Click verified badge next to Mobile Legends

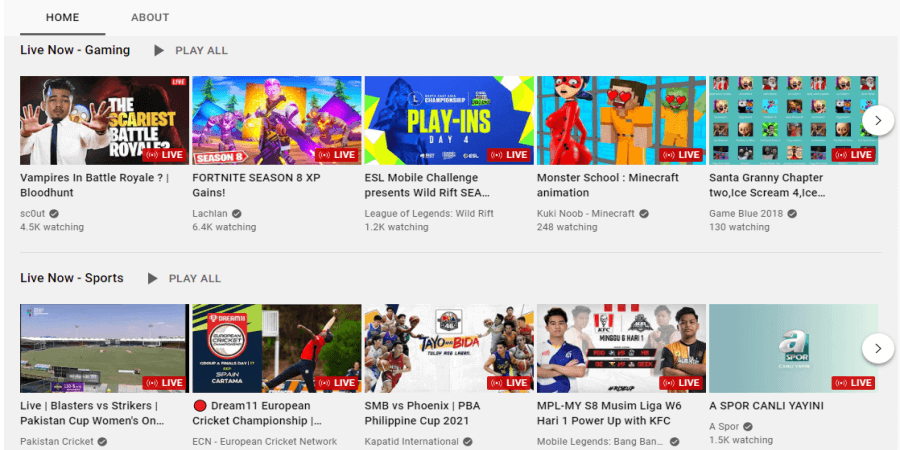click(674, 441)
